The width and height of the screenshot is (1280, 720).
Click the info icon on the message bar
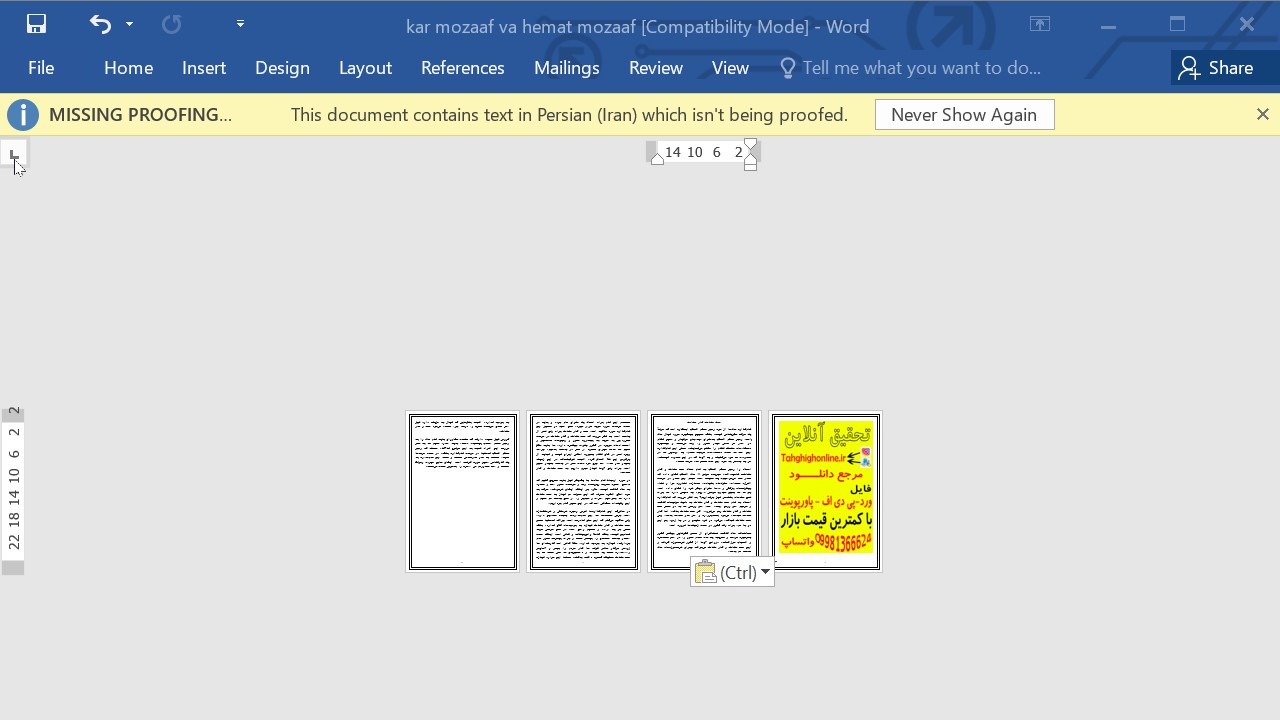(x=23, y=115)
